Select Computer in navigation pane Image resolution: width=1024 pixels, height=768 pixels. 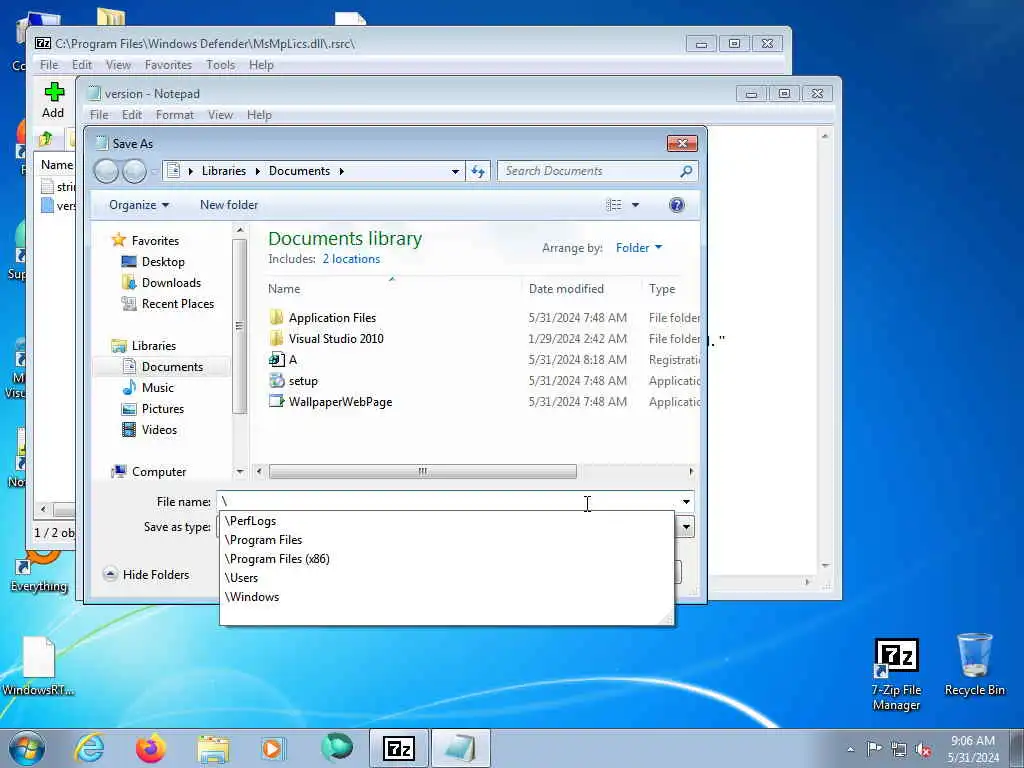point(158,472)
